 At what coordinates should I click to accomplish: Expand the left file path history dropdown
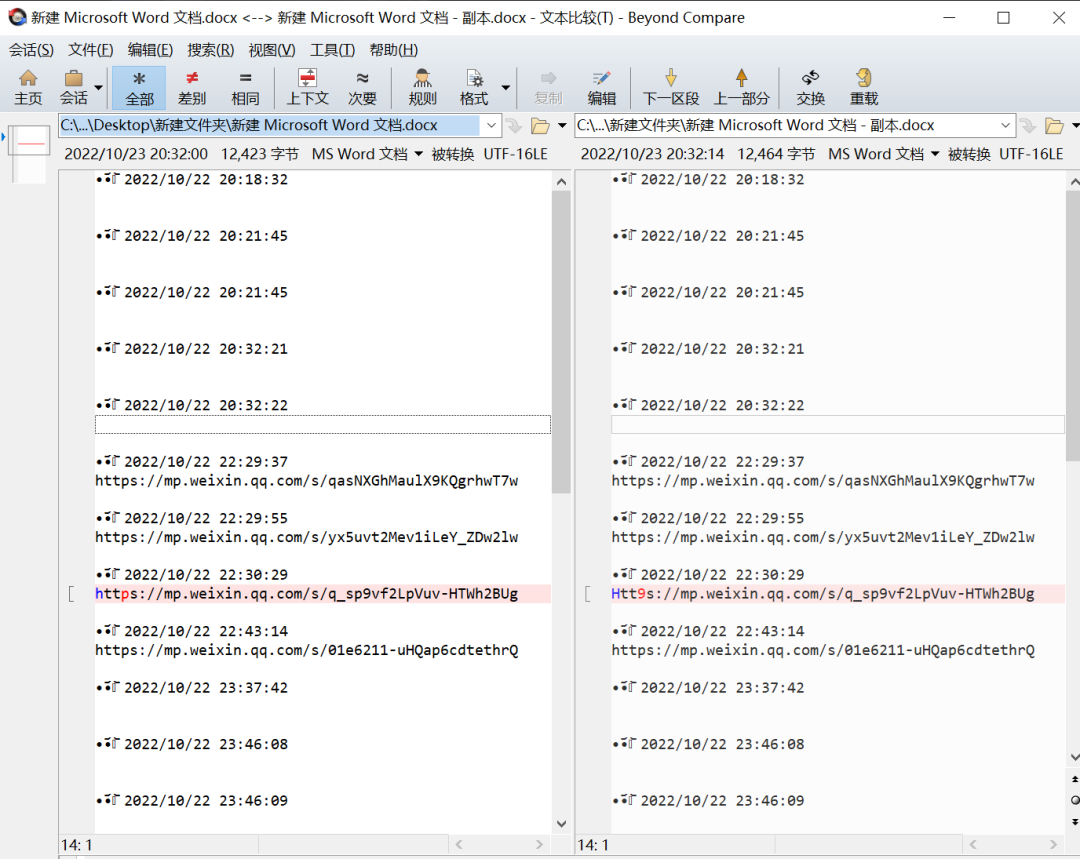491,125
